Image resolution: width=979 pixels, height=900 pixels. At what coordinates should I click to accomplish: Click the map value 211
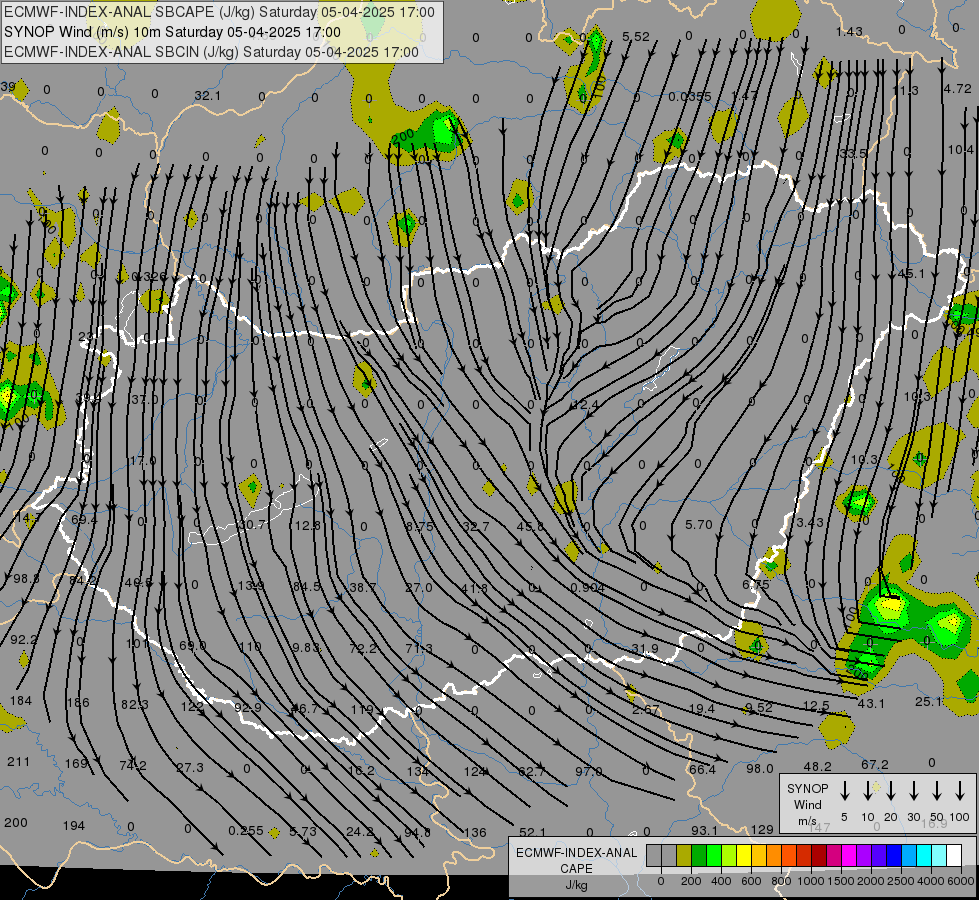coord(18,761)
